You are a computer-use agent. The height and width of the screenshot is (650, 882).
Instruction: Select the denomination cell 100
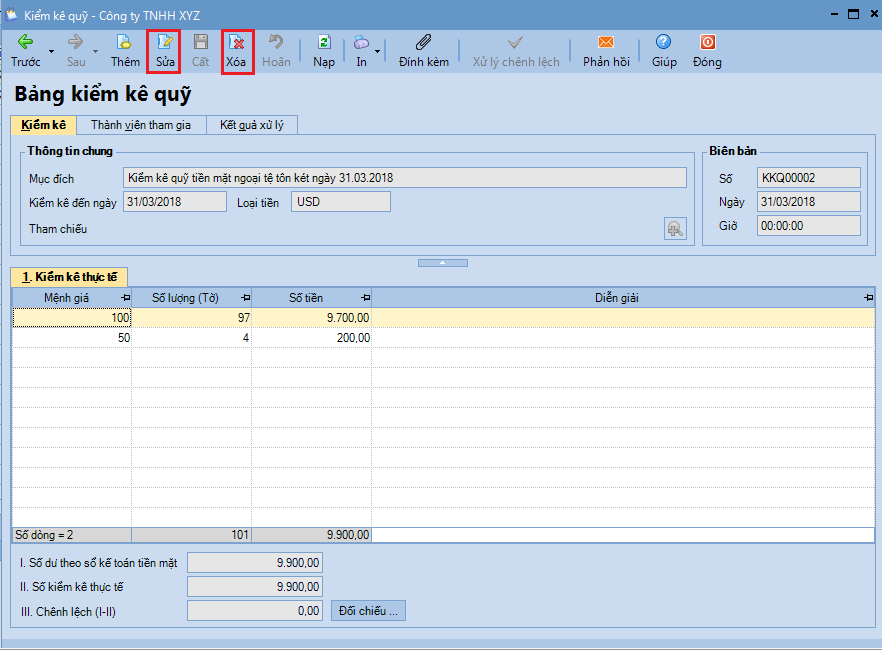tap(72, 318)
